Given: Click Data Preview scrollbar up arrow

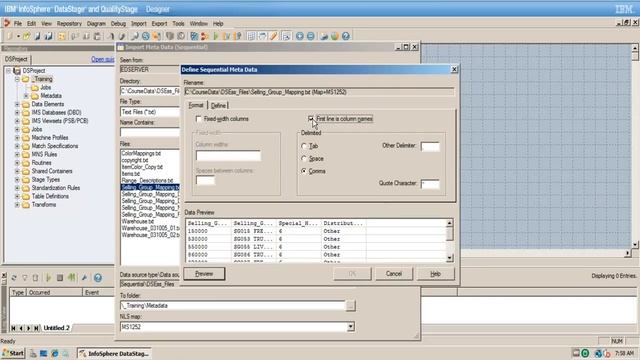Looking at the screenshot, I should pyautogui.click(x=449, y=223).
